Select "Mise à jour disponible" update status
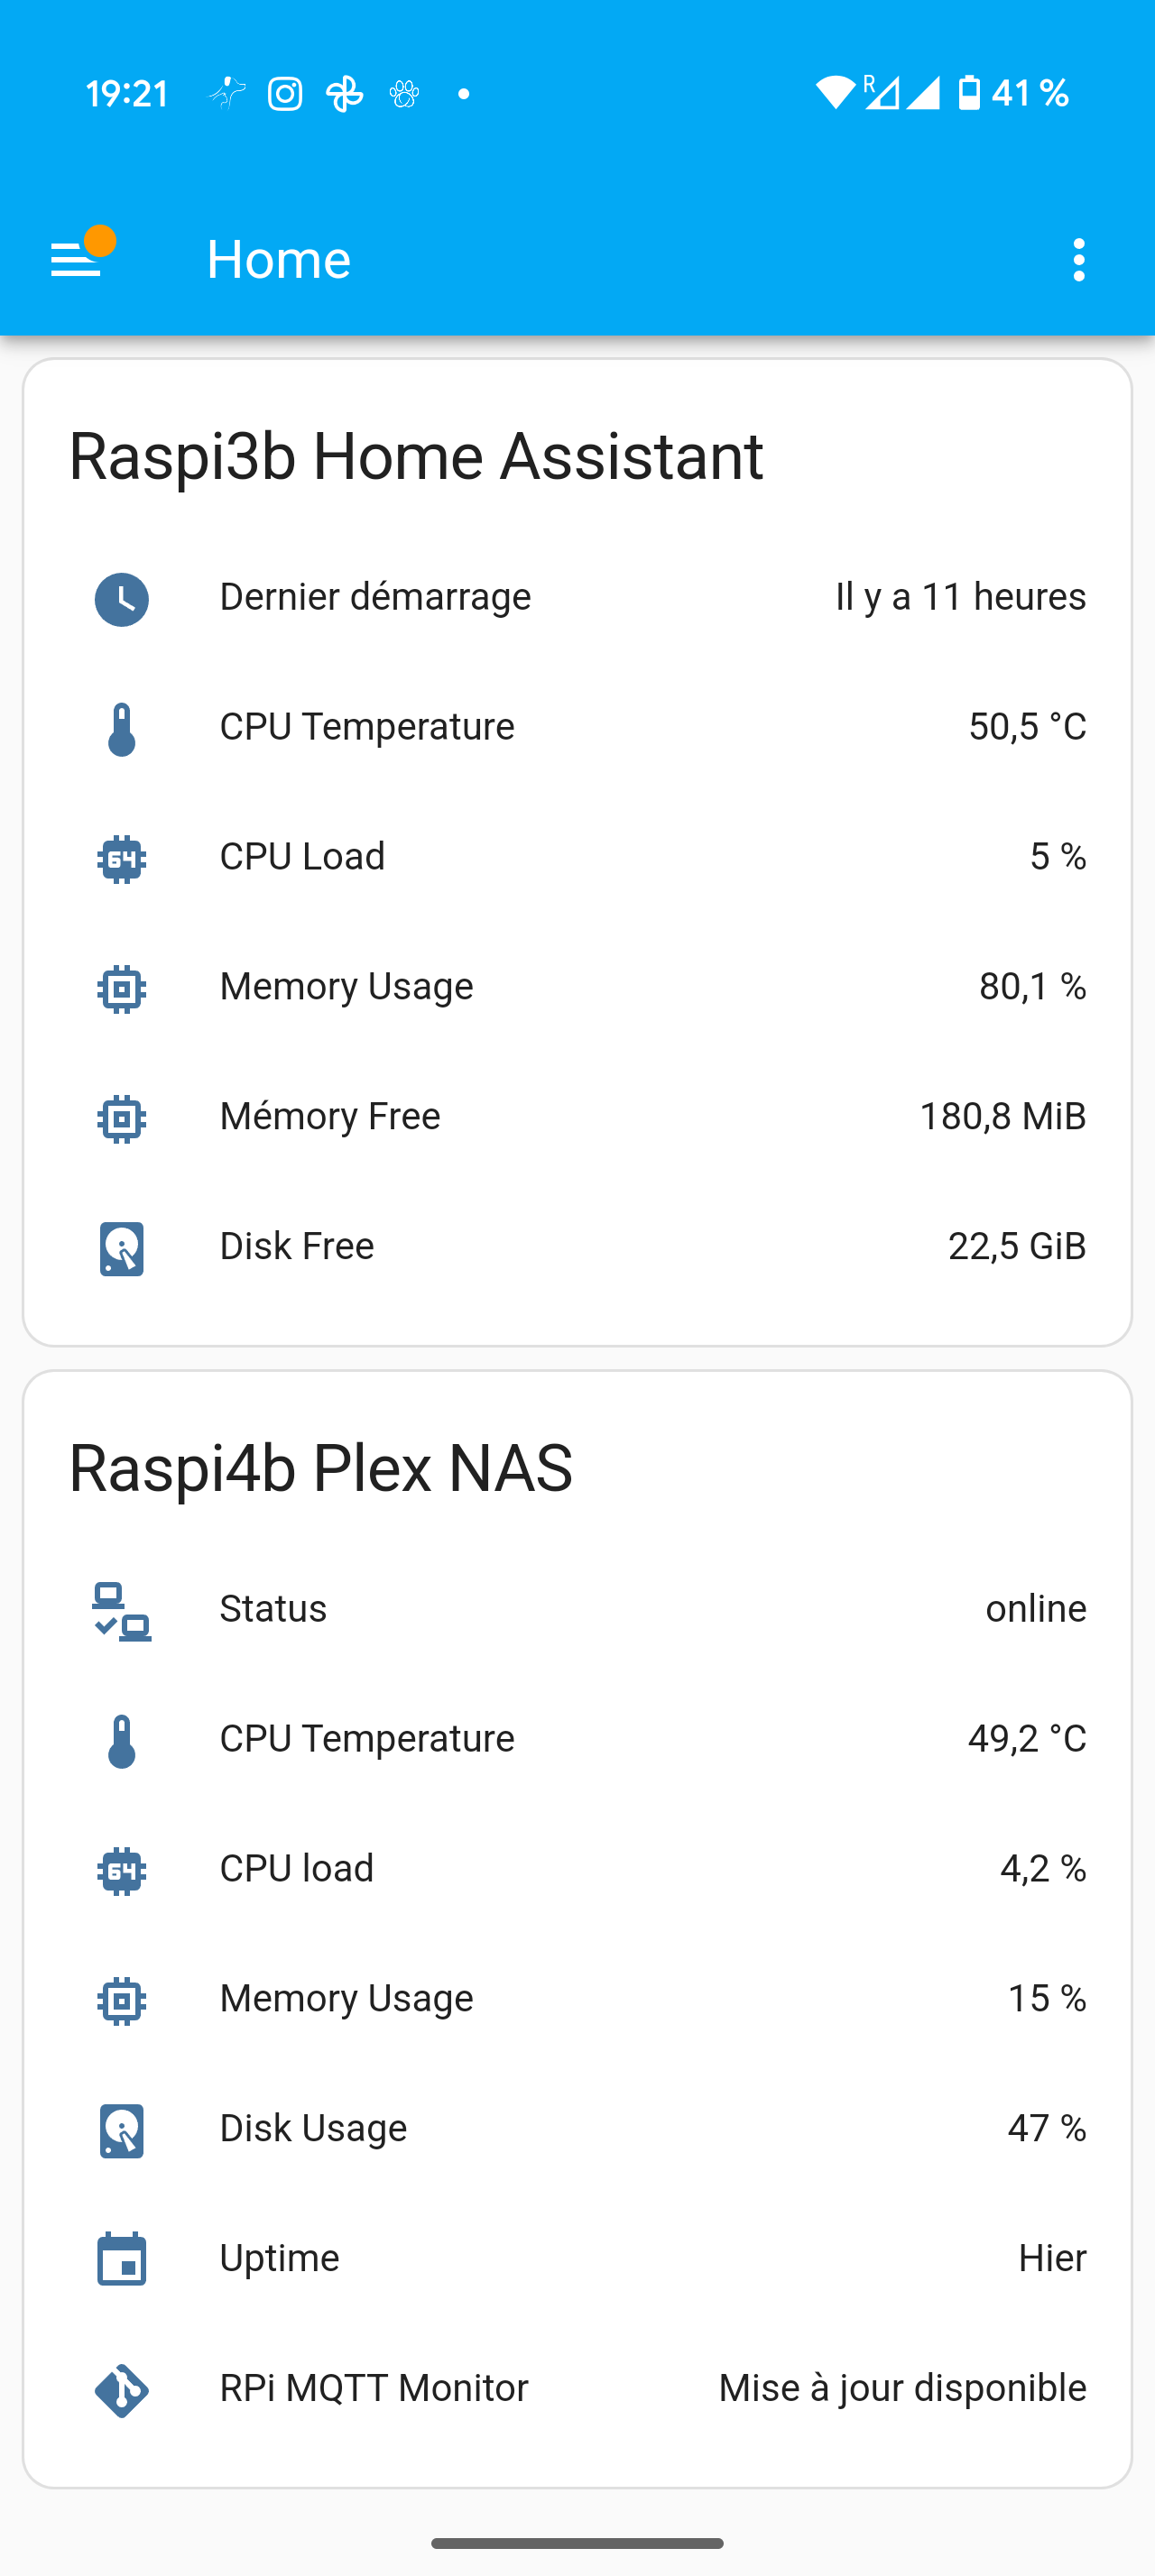This screenshot has width=1155, height=2576. [x=902, y=2388]
